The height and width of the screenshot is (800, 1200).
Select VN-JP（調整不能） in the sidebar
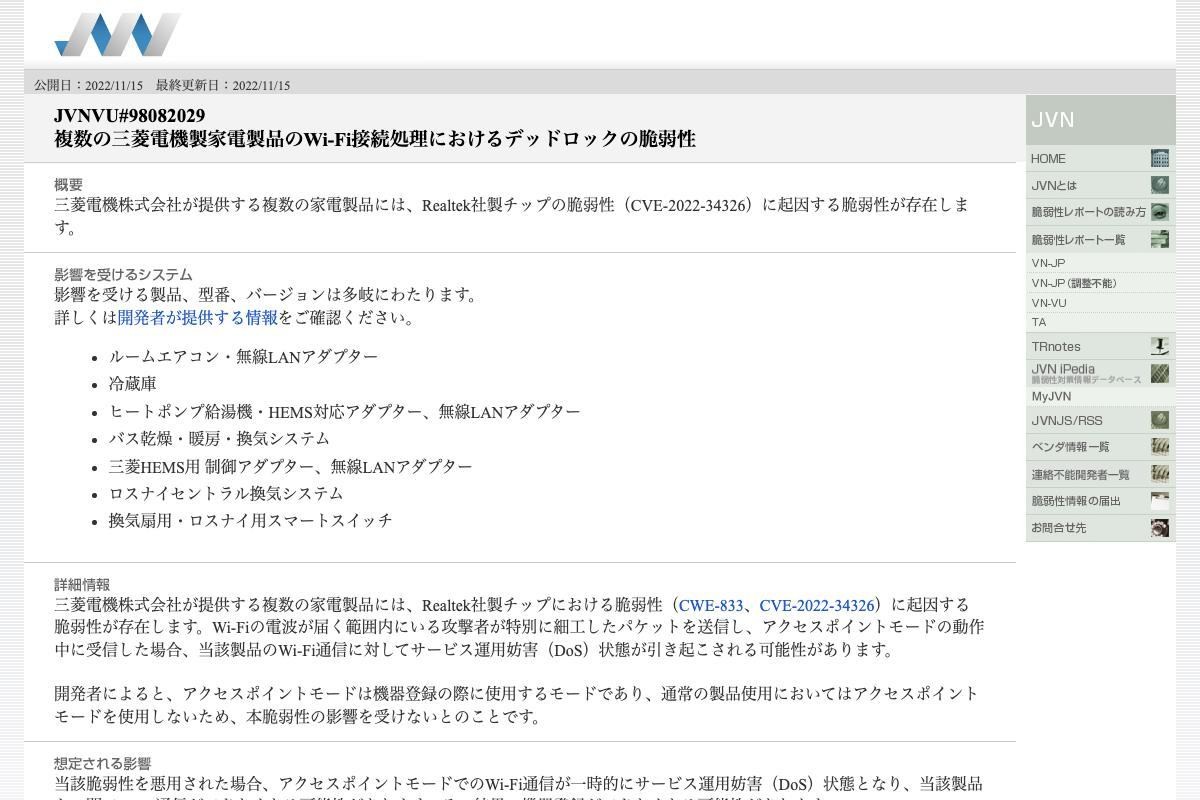[1100, 283]
